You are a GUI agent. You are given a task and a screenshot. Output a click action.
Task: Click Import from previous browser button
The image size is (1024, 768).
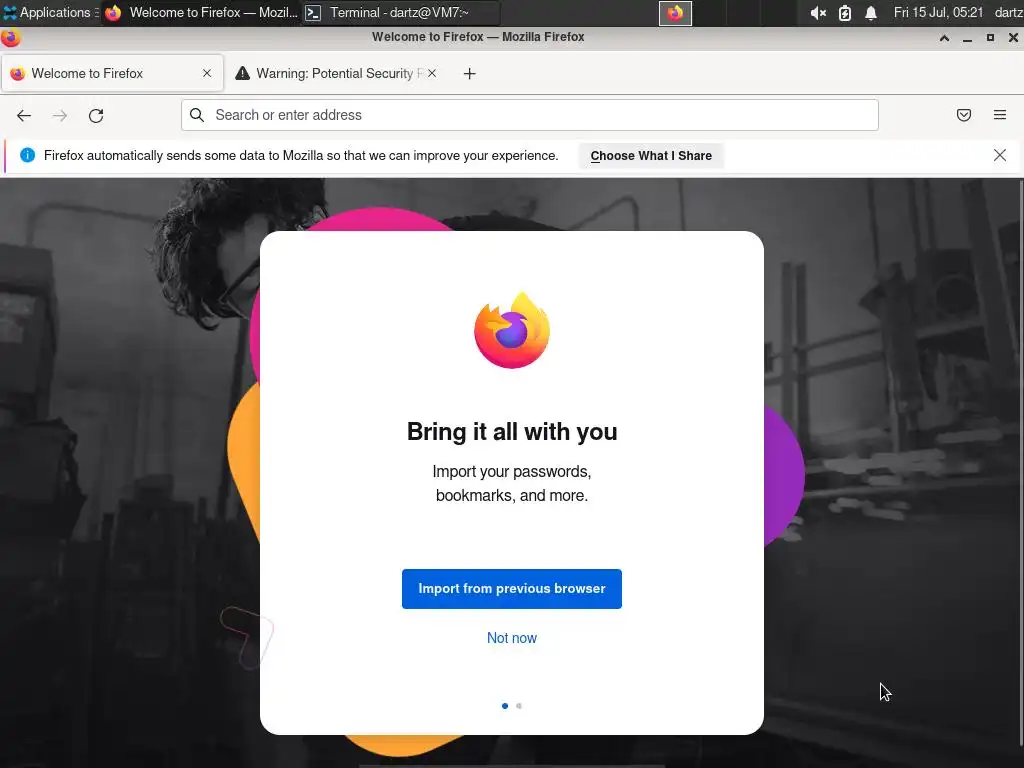512,589
